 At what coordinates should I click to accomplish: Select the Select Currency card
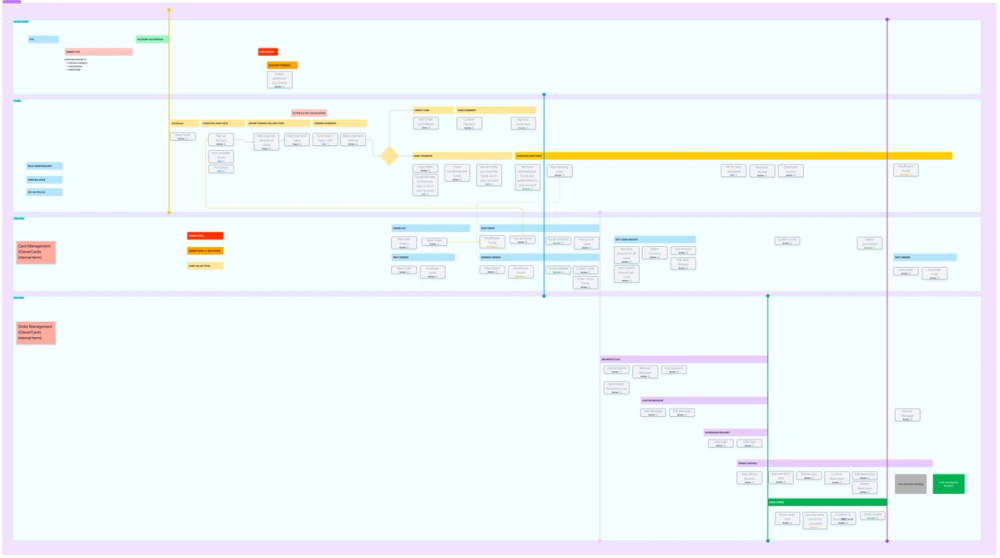coord(654,253)
